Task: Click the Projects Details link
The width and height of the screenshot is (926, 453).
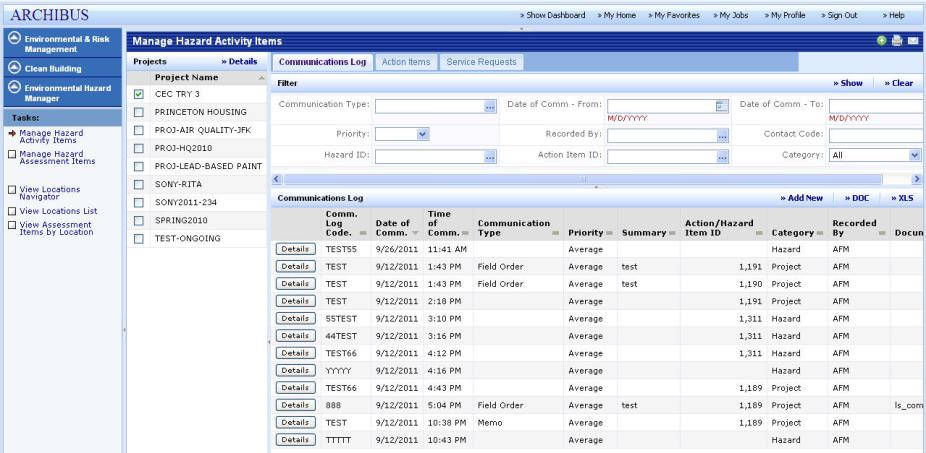Action: pyautogui.click(x=239, y=61)
